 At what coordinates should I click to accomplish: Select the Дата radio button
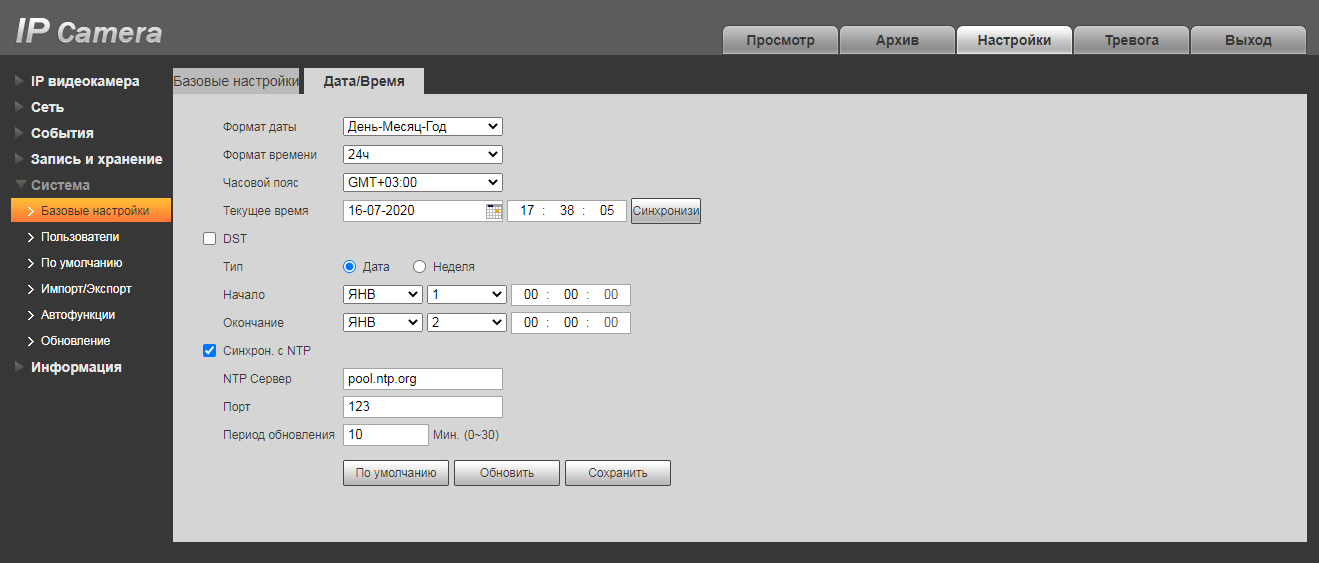click(350, 267)
